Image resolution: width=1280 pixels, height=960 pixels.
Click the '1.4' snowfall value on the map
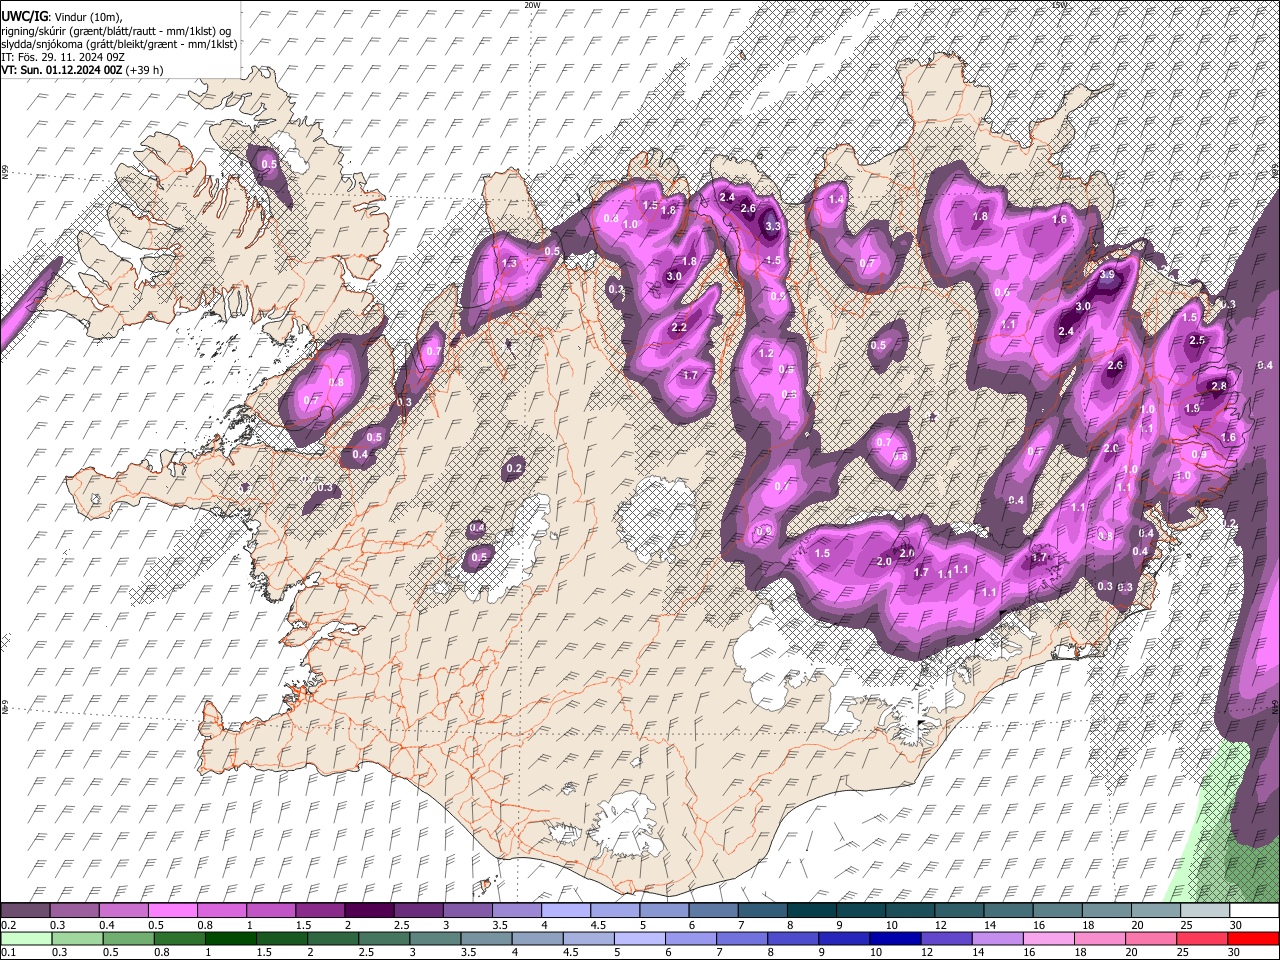point(837,200)
